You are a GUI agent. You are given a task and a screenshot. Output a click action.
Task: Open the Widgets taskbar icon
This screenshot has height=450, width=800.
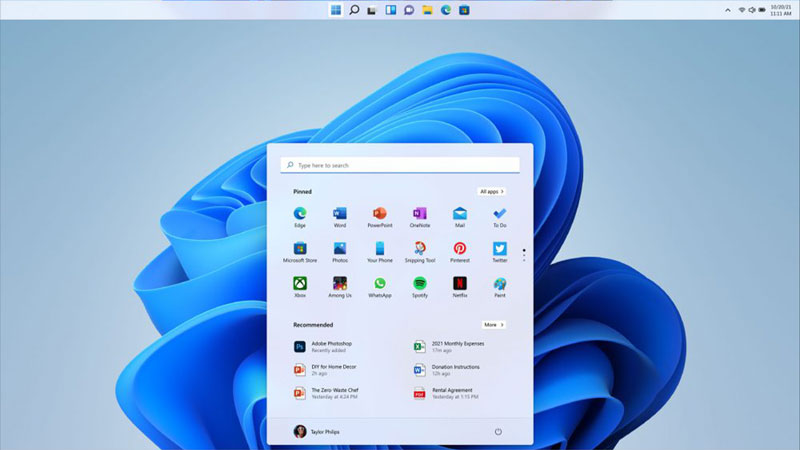point(391,10)
